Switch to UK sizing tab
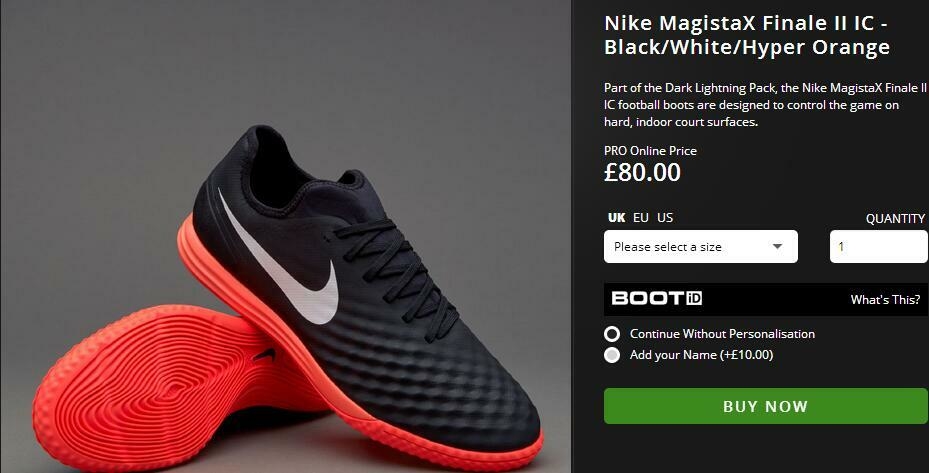Screen dimensions: 929x473 click(x=616, y=218)
